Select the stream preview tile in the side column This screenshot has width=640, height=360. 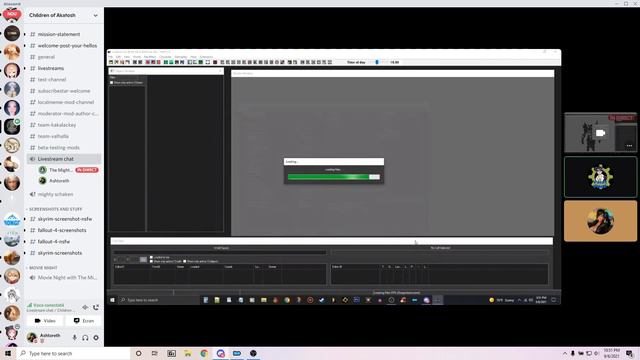[600, 133]
